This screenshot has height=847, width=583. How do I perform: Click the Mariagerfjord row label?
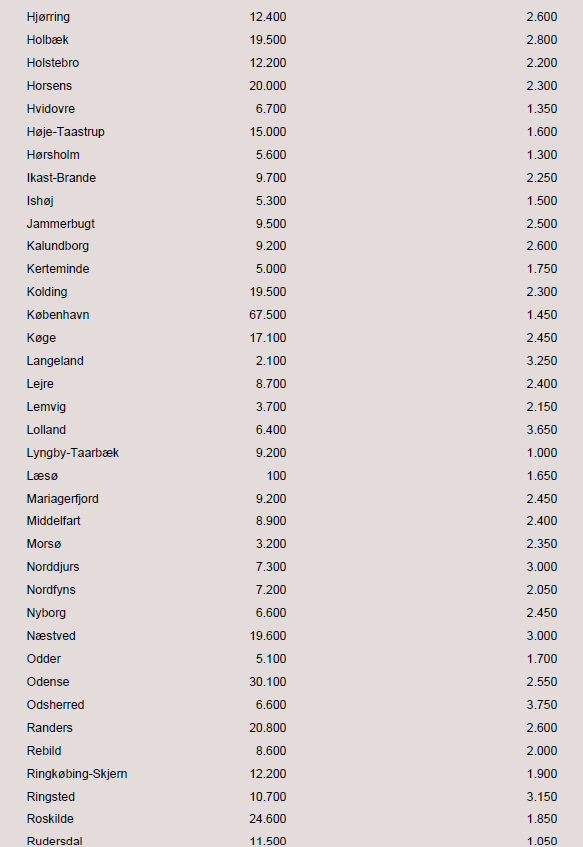click(63, 499)
